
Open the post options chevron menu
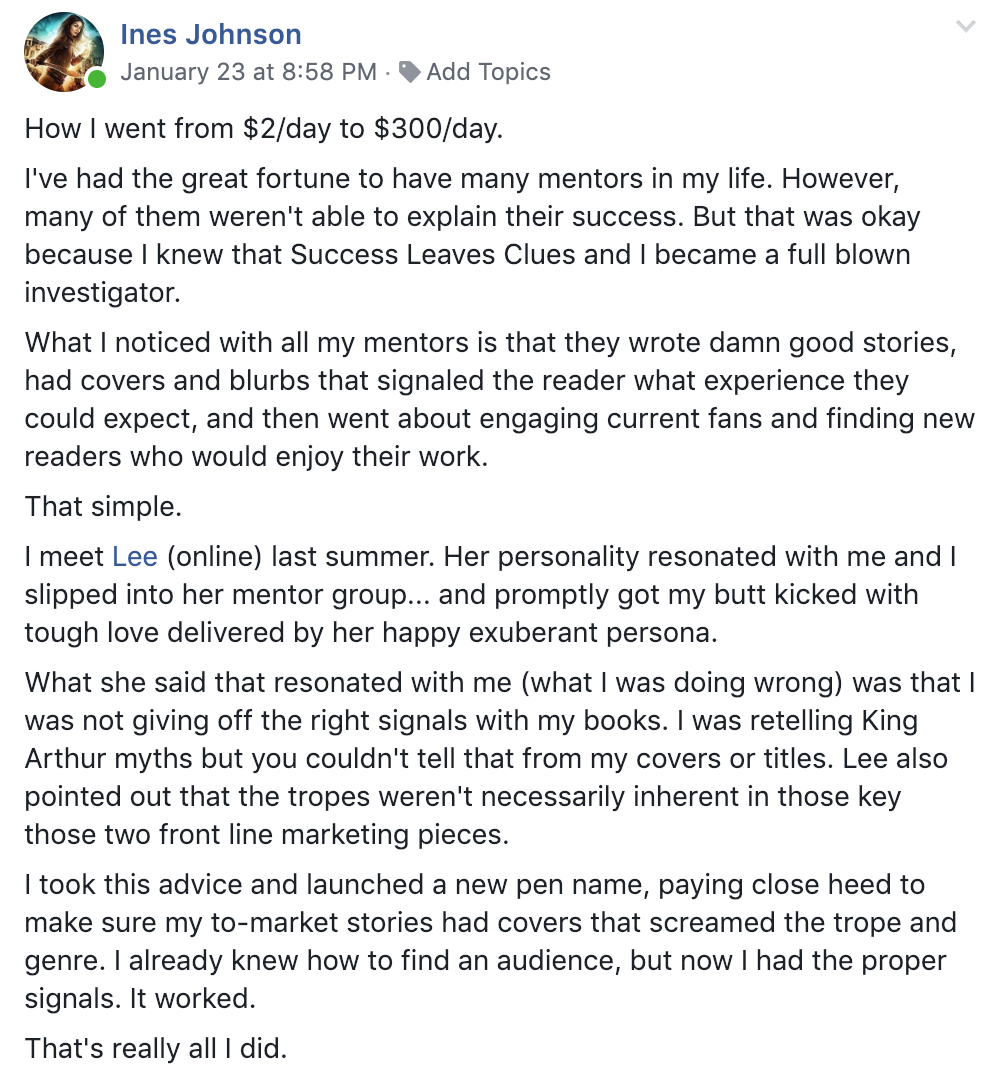pos(966,27)
